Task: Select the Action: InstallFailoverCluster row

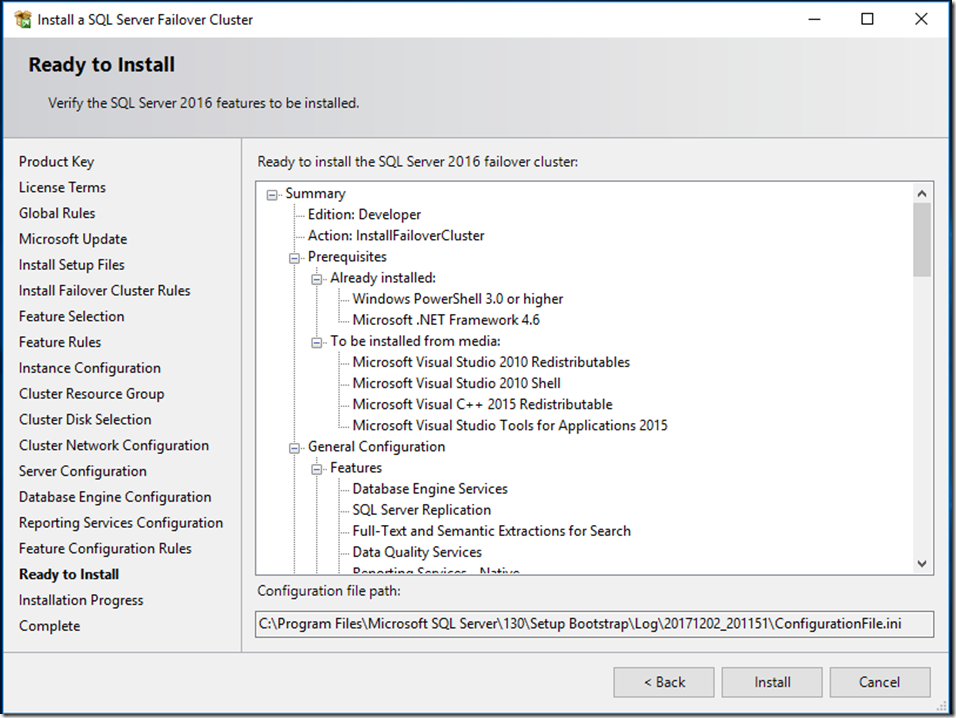Action: (x=396, y=235)
